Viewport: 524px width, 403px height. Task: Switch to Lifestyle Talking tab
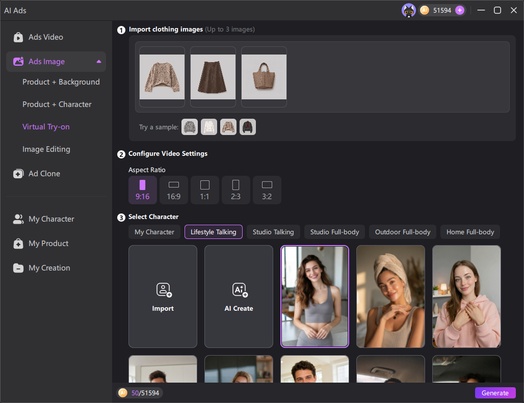click(213, 232)
